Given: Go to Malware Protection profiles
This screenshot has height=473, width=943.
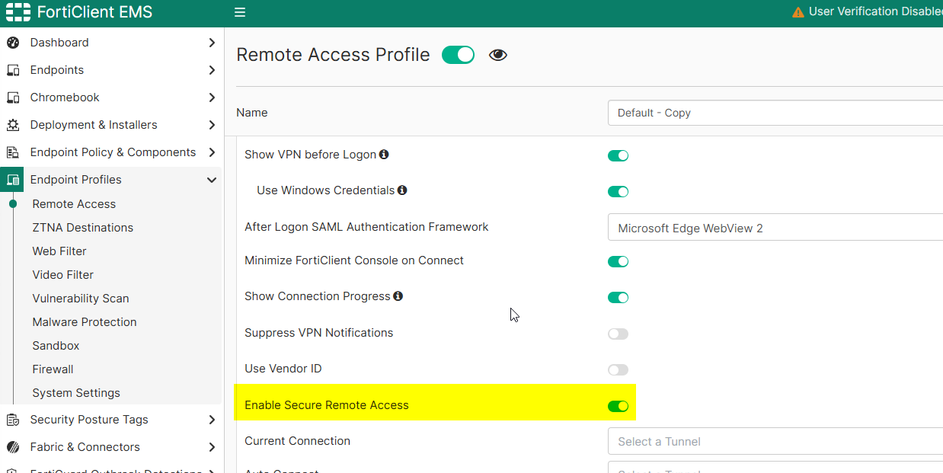Looking at the screenshot, I should coord(84,322).
